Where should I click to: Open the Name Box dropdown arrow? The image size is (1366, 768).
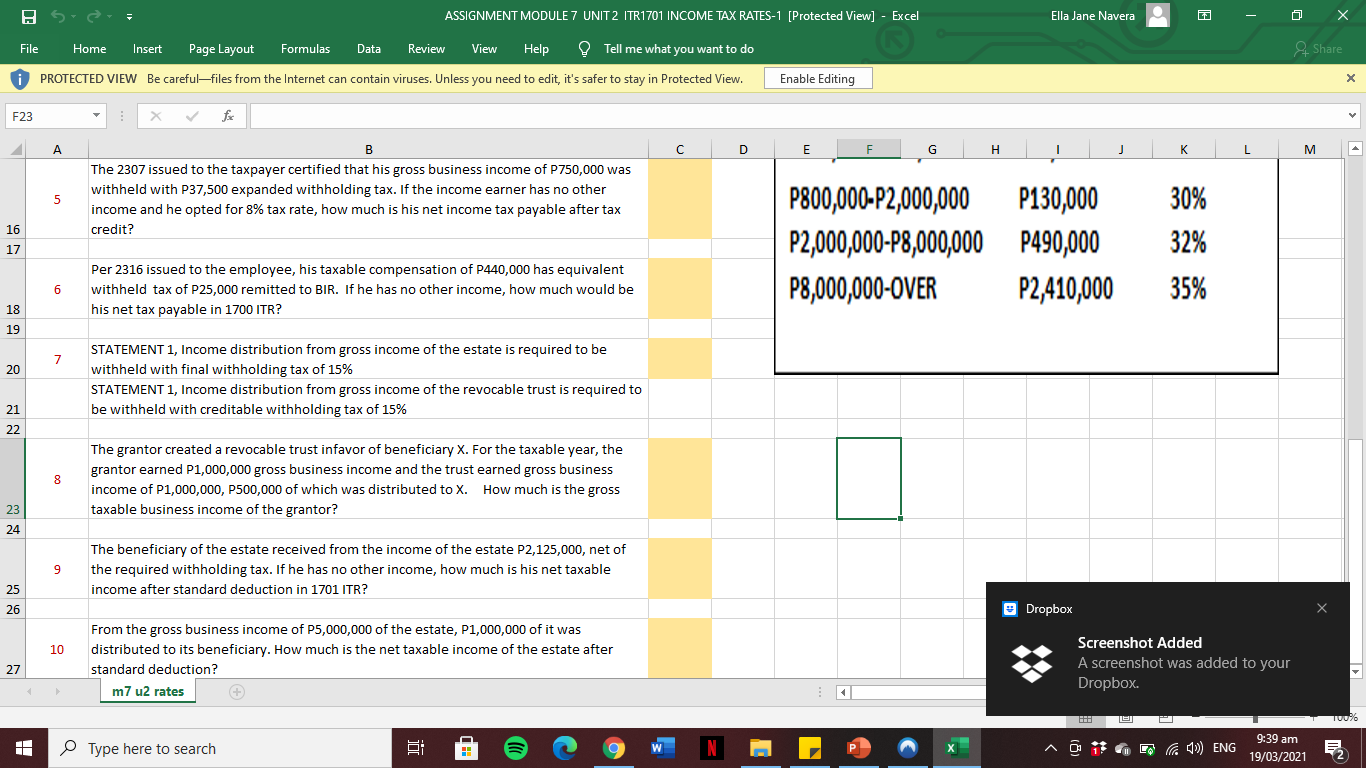pos(97,115)
